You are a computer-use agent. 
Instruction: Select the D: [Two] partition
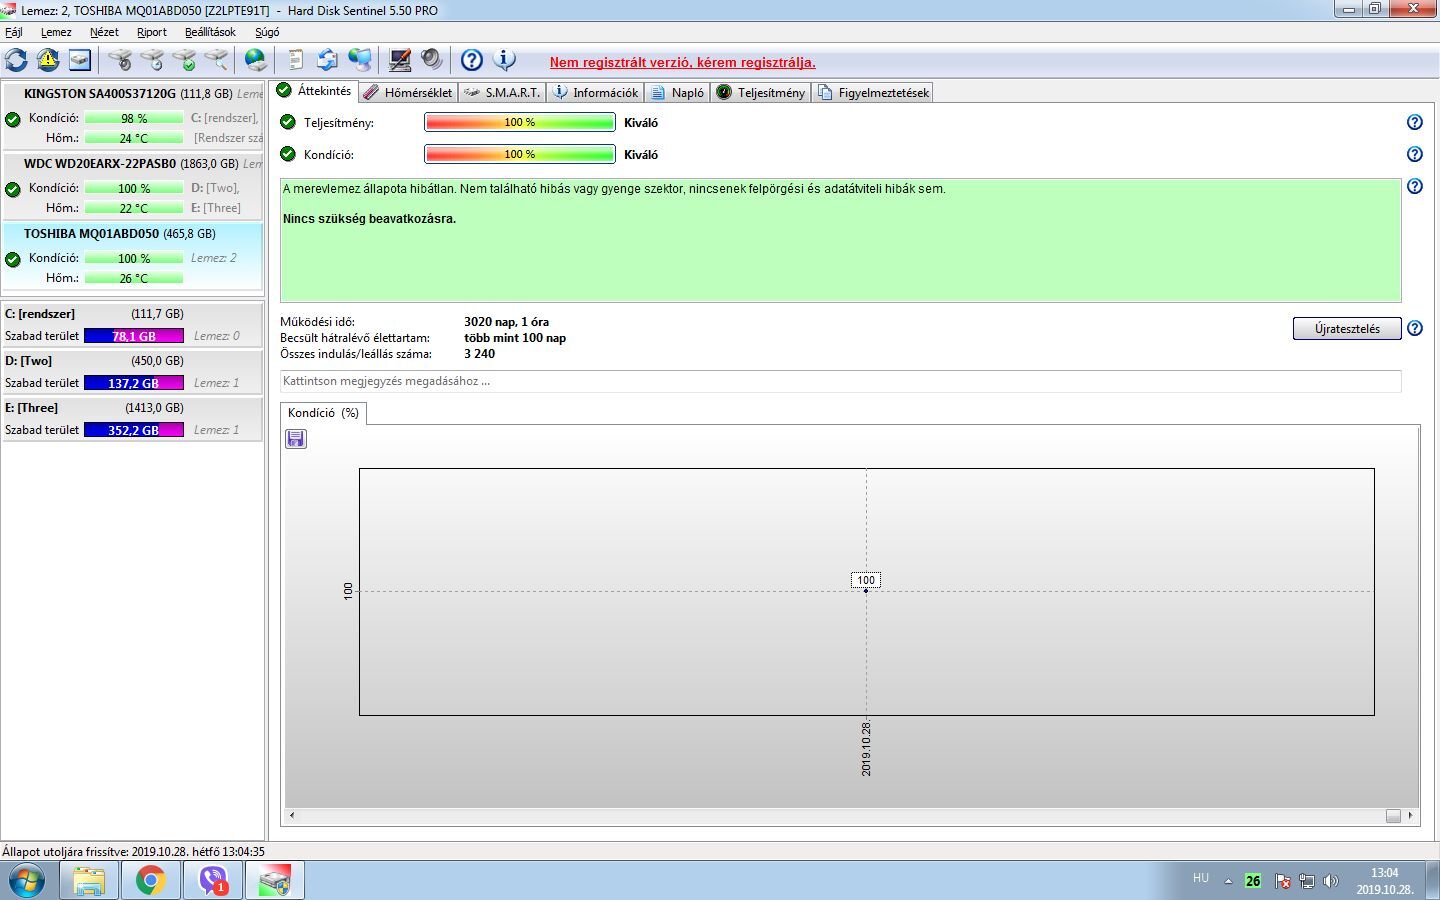133,372
